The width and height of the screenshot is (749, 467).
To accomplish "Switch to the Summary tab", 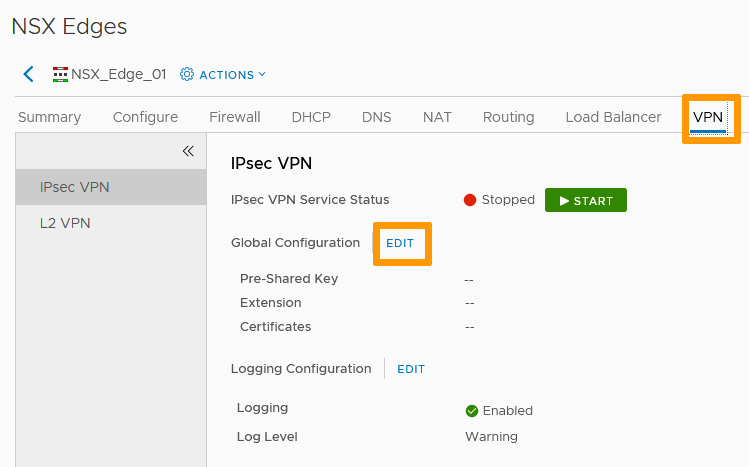I will tap(49, 117).
